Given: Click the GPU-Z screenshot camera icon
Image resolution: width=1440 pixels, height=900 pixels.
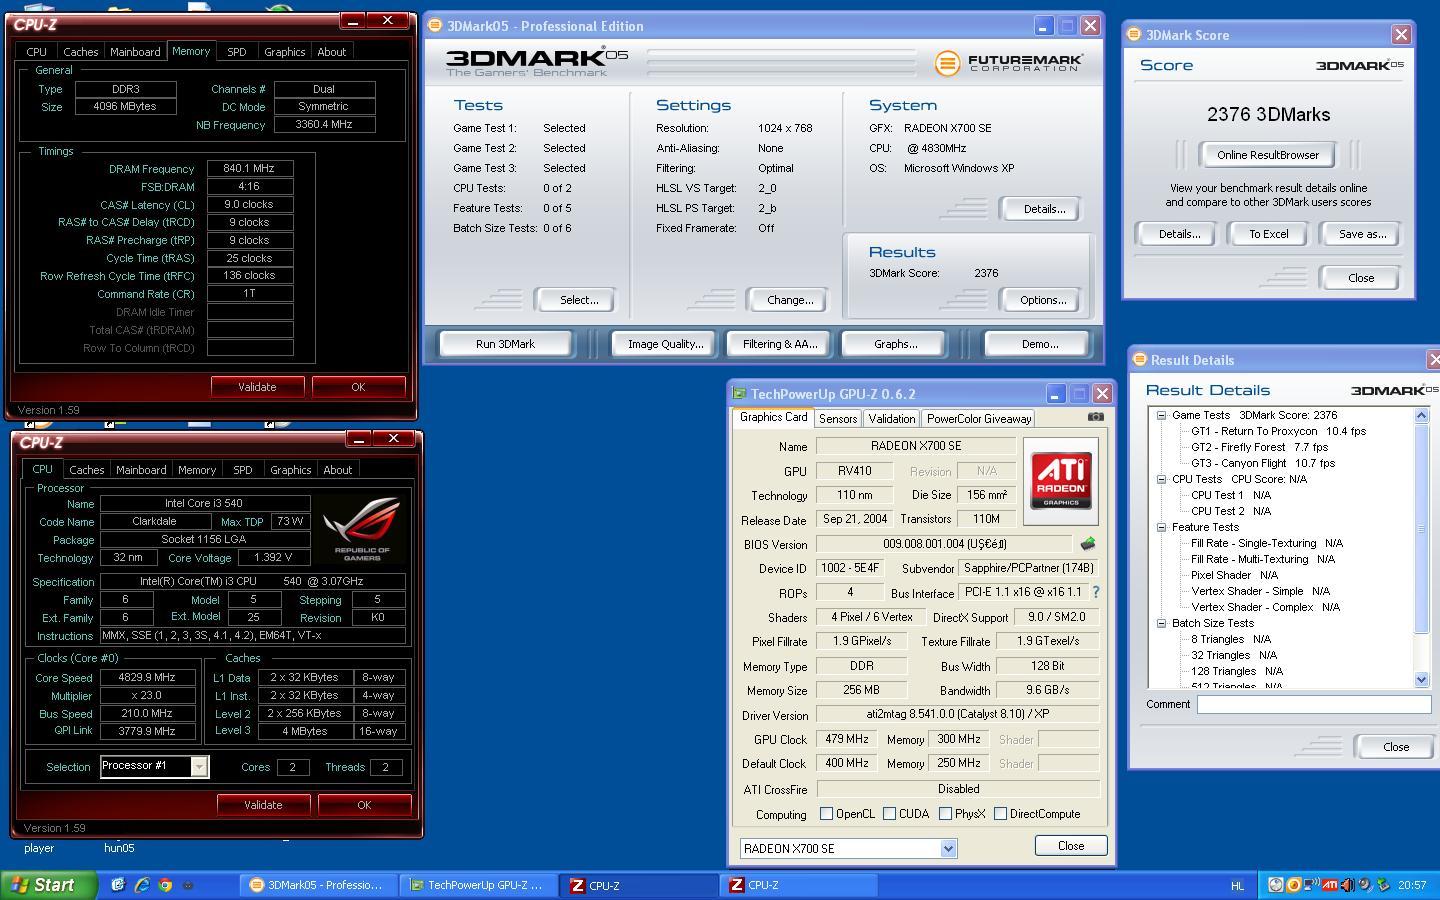Looking at the screenshot, I should [1096, 417].
